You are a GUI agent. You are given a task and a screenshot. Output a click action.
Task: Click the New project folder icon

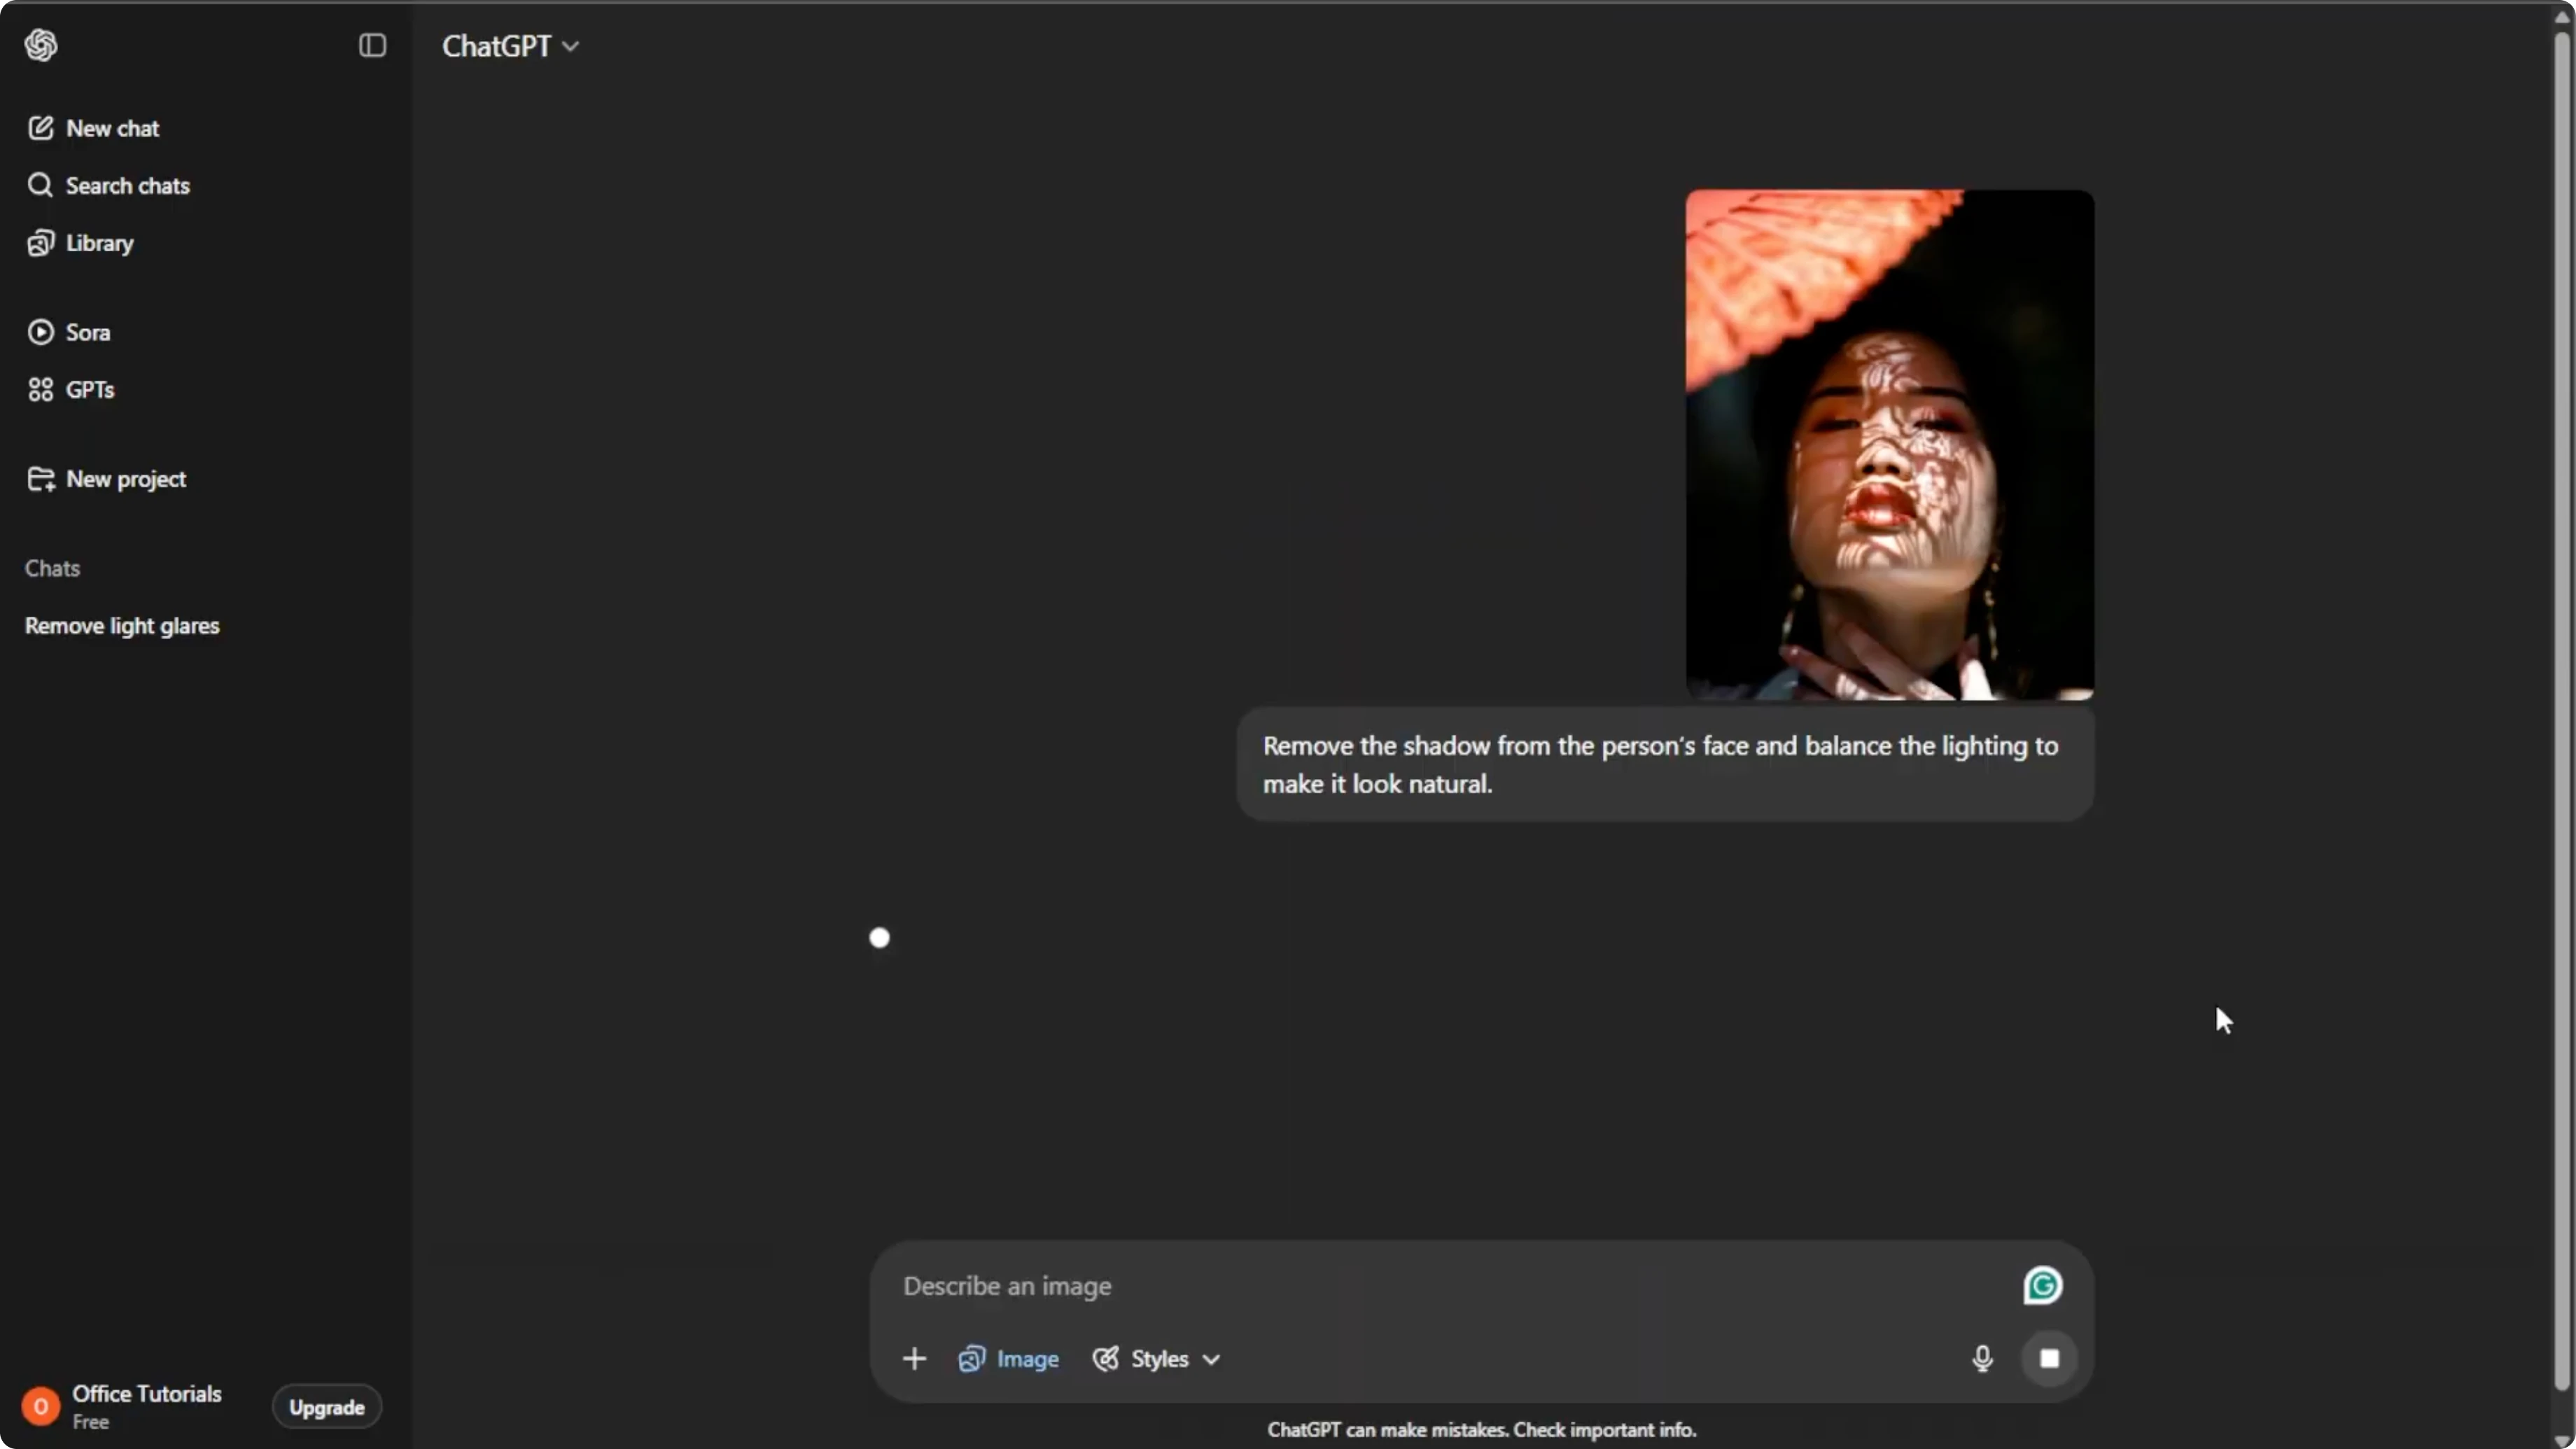[x=41, y=479]
